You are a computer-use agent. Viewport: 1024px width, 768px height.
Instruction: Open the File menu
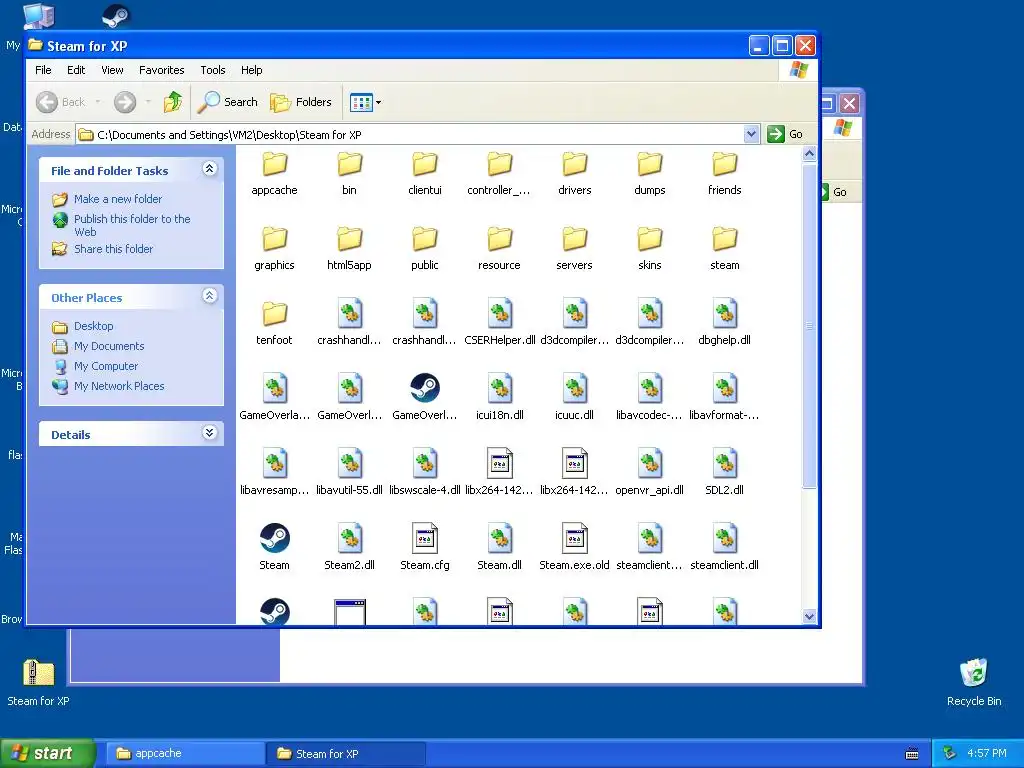(x=43, y=70)
